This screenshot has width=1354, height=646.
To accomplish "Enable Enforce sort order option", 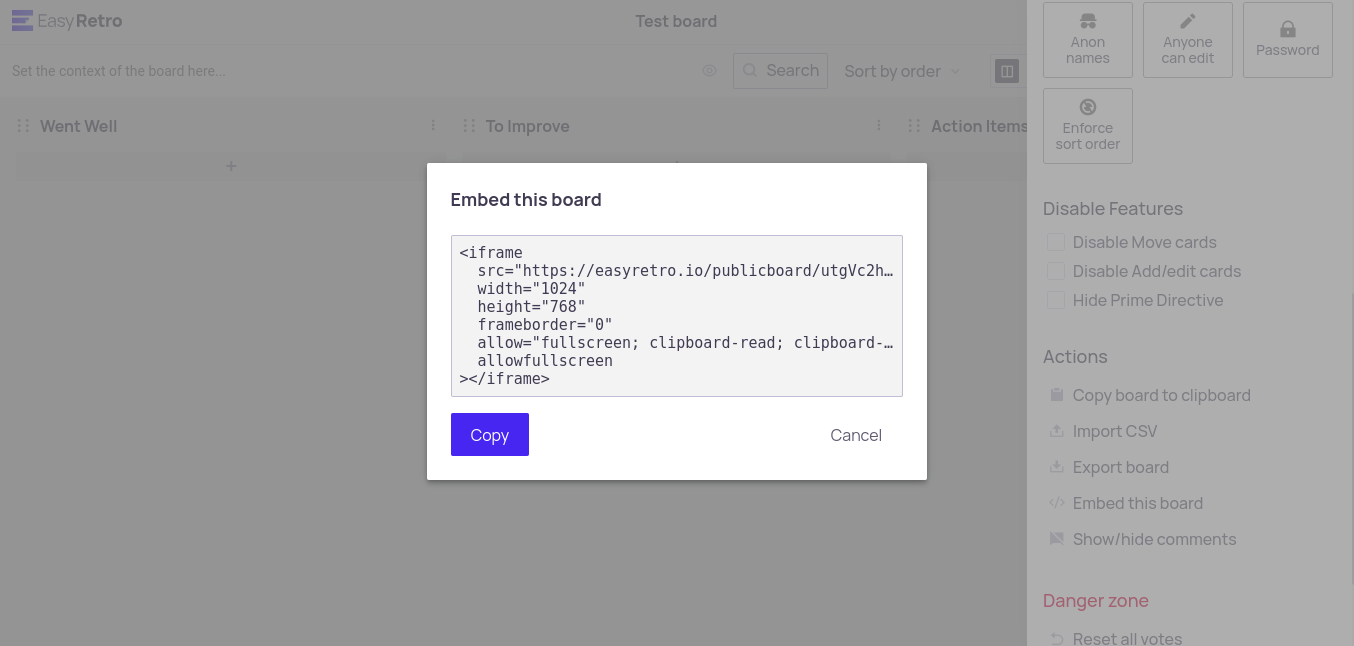I will click(x=1087, y=126).
